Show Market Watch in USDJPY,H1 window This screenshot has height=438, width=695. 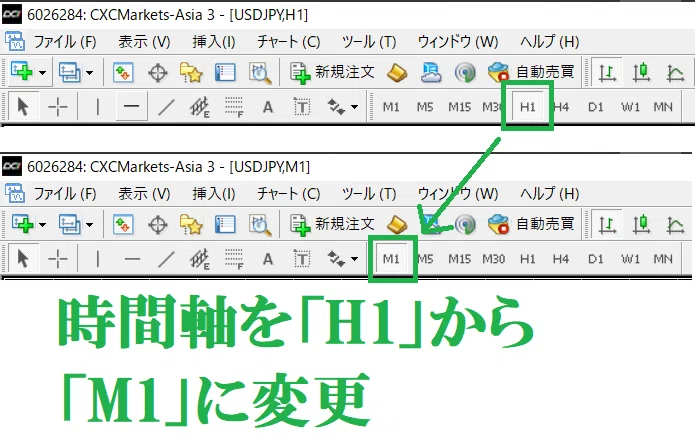point(123,72)
